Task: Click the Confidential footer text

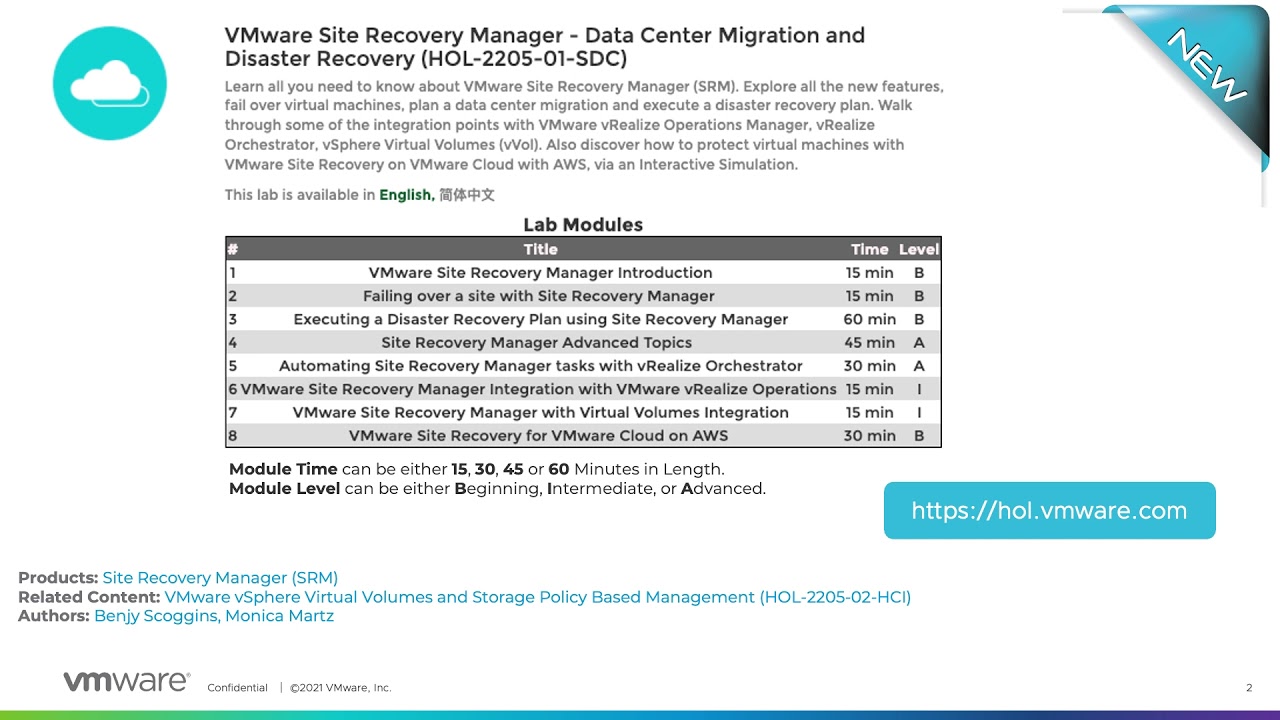Action: click(237, 688)
